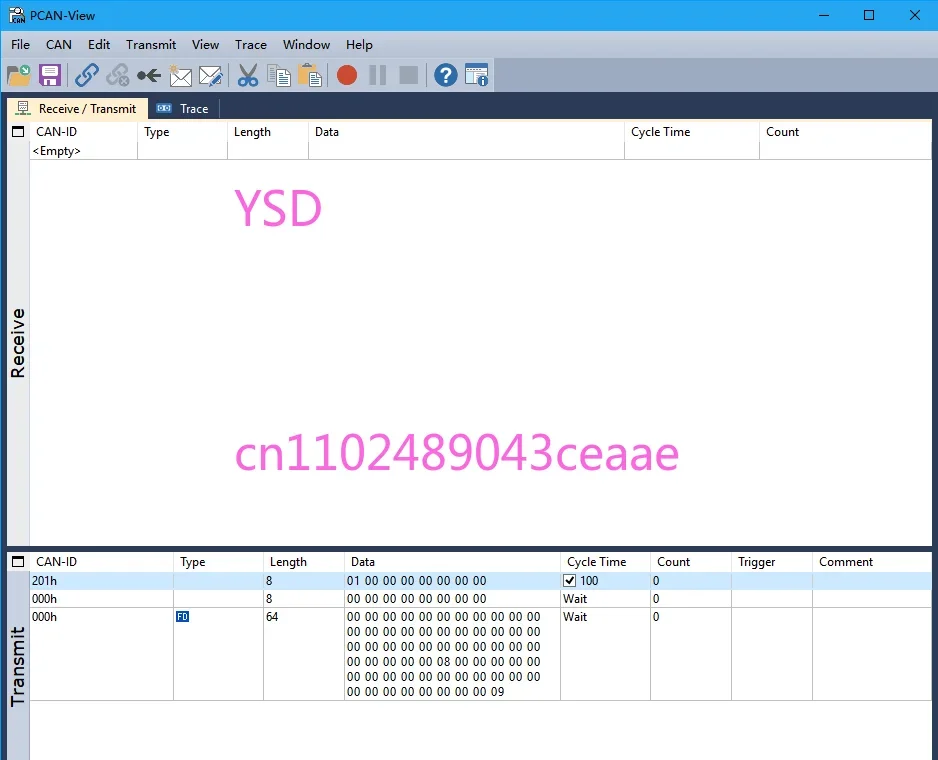Open the CAN menu
Image resolution: width=938 pixels, height=760 pixels.
click(59, 45)
